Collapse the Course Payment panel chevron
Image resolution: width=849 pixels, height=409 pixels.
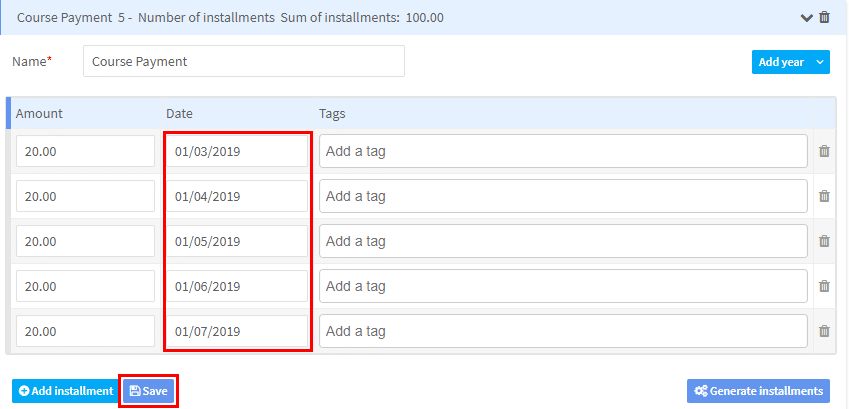point(807,18)
